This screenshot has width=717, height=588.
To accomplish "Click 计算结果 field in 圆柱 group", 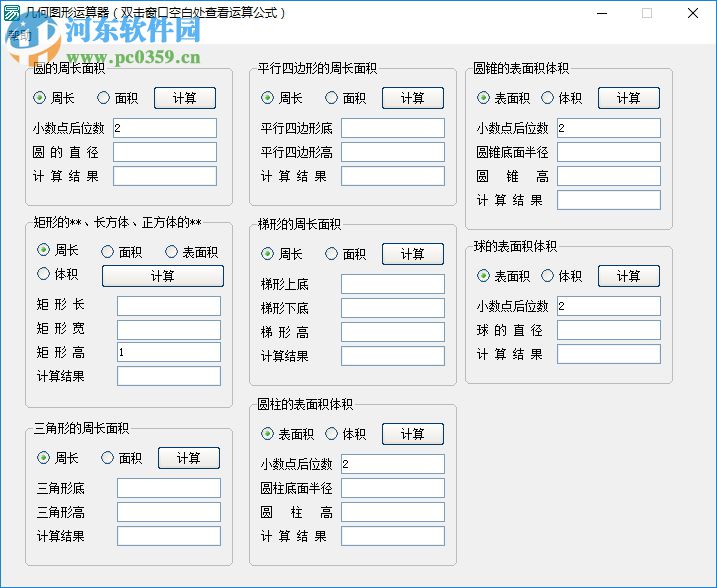I will click(x=393, y=536).
